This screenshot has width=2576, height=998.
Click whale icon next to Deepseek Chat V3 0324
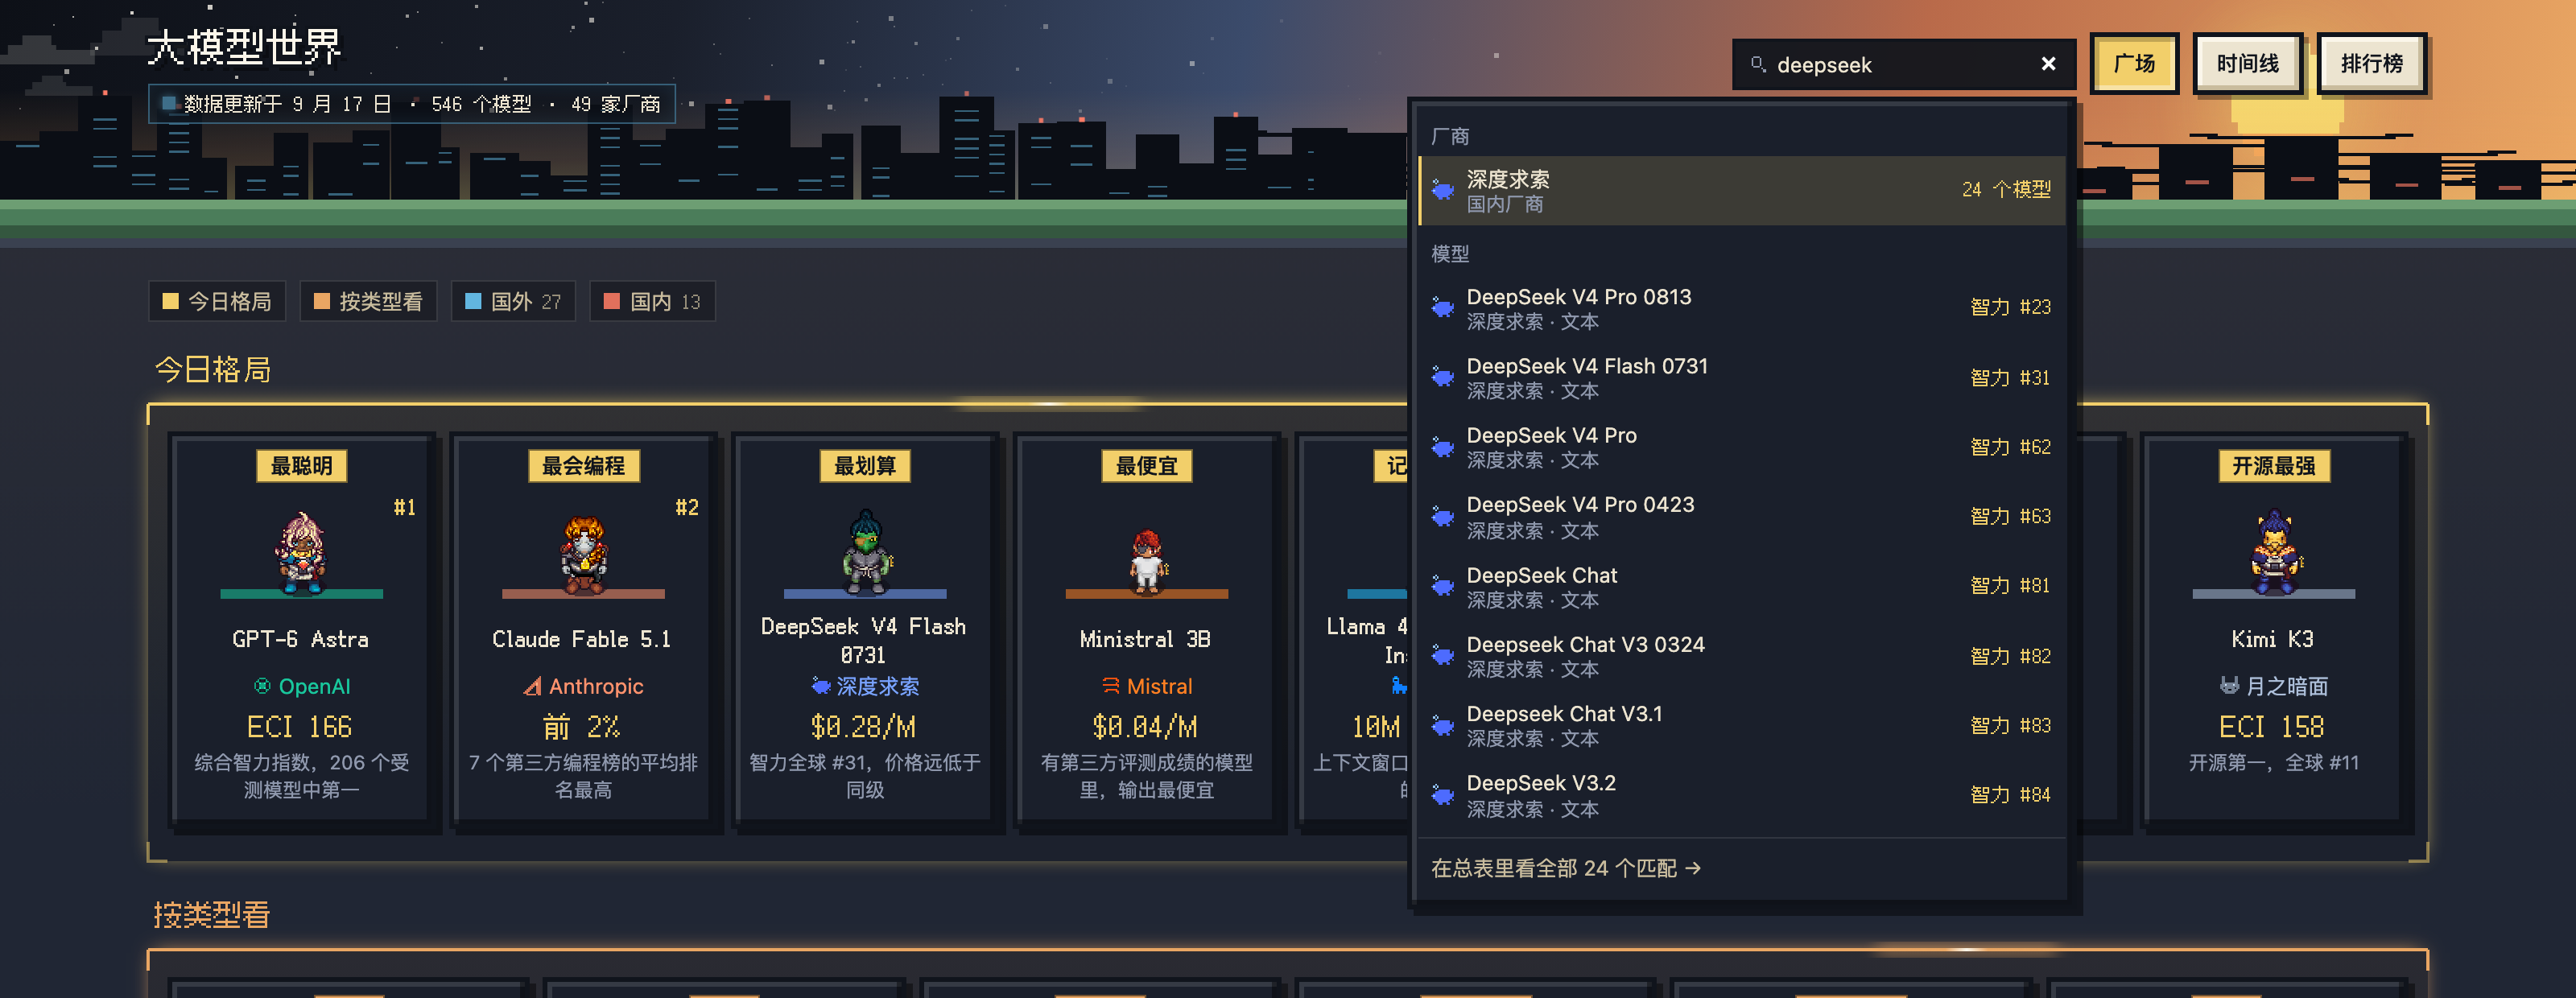(1442, 655)
